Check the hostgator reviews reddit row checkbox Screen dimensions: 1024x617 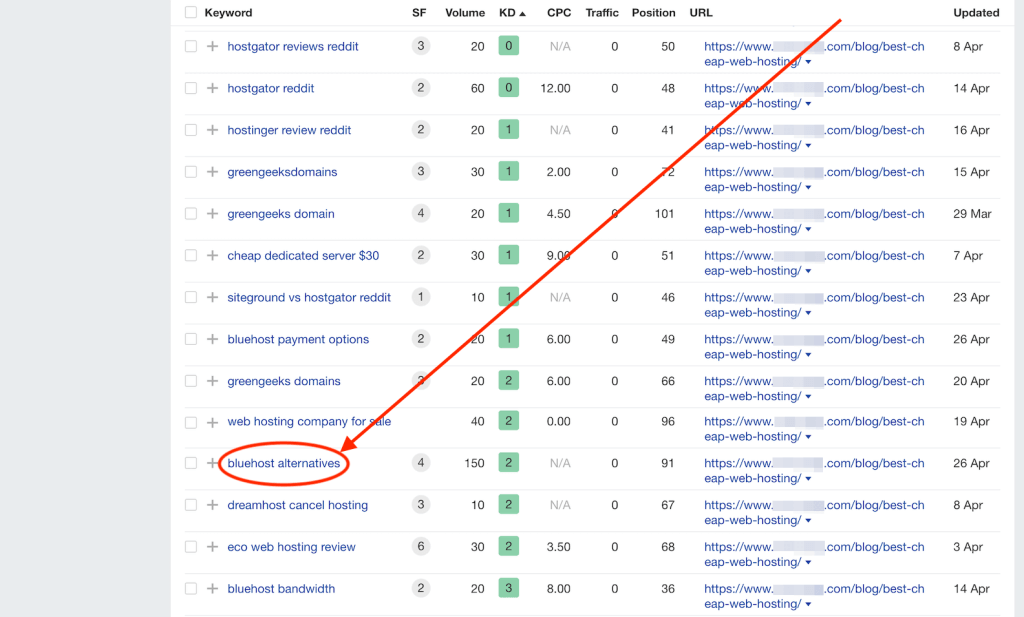point(191,46)
